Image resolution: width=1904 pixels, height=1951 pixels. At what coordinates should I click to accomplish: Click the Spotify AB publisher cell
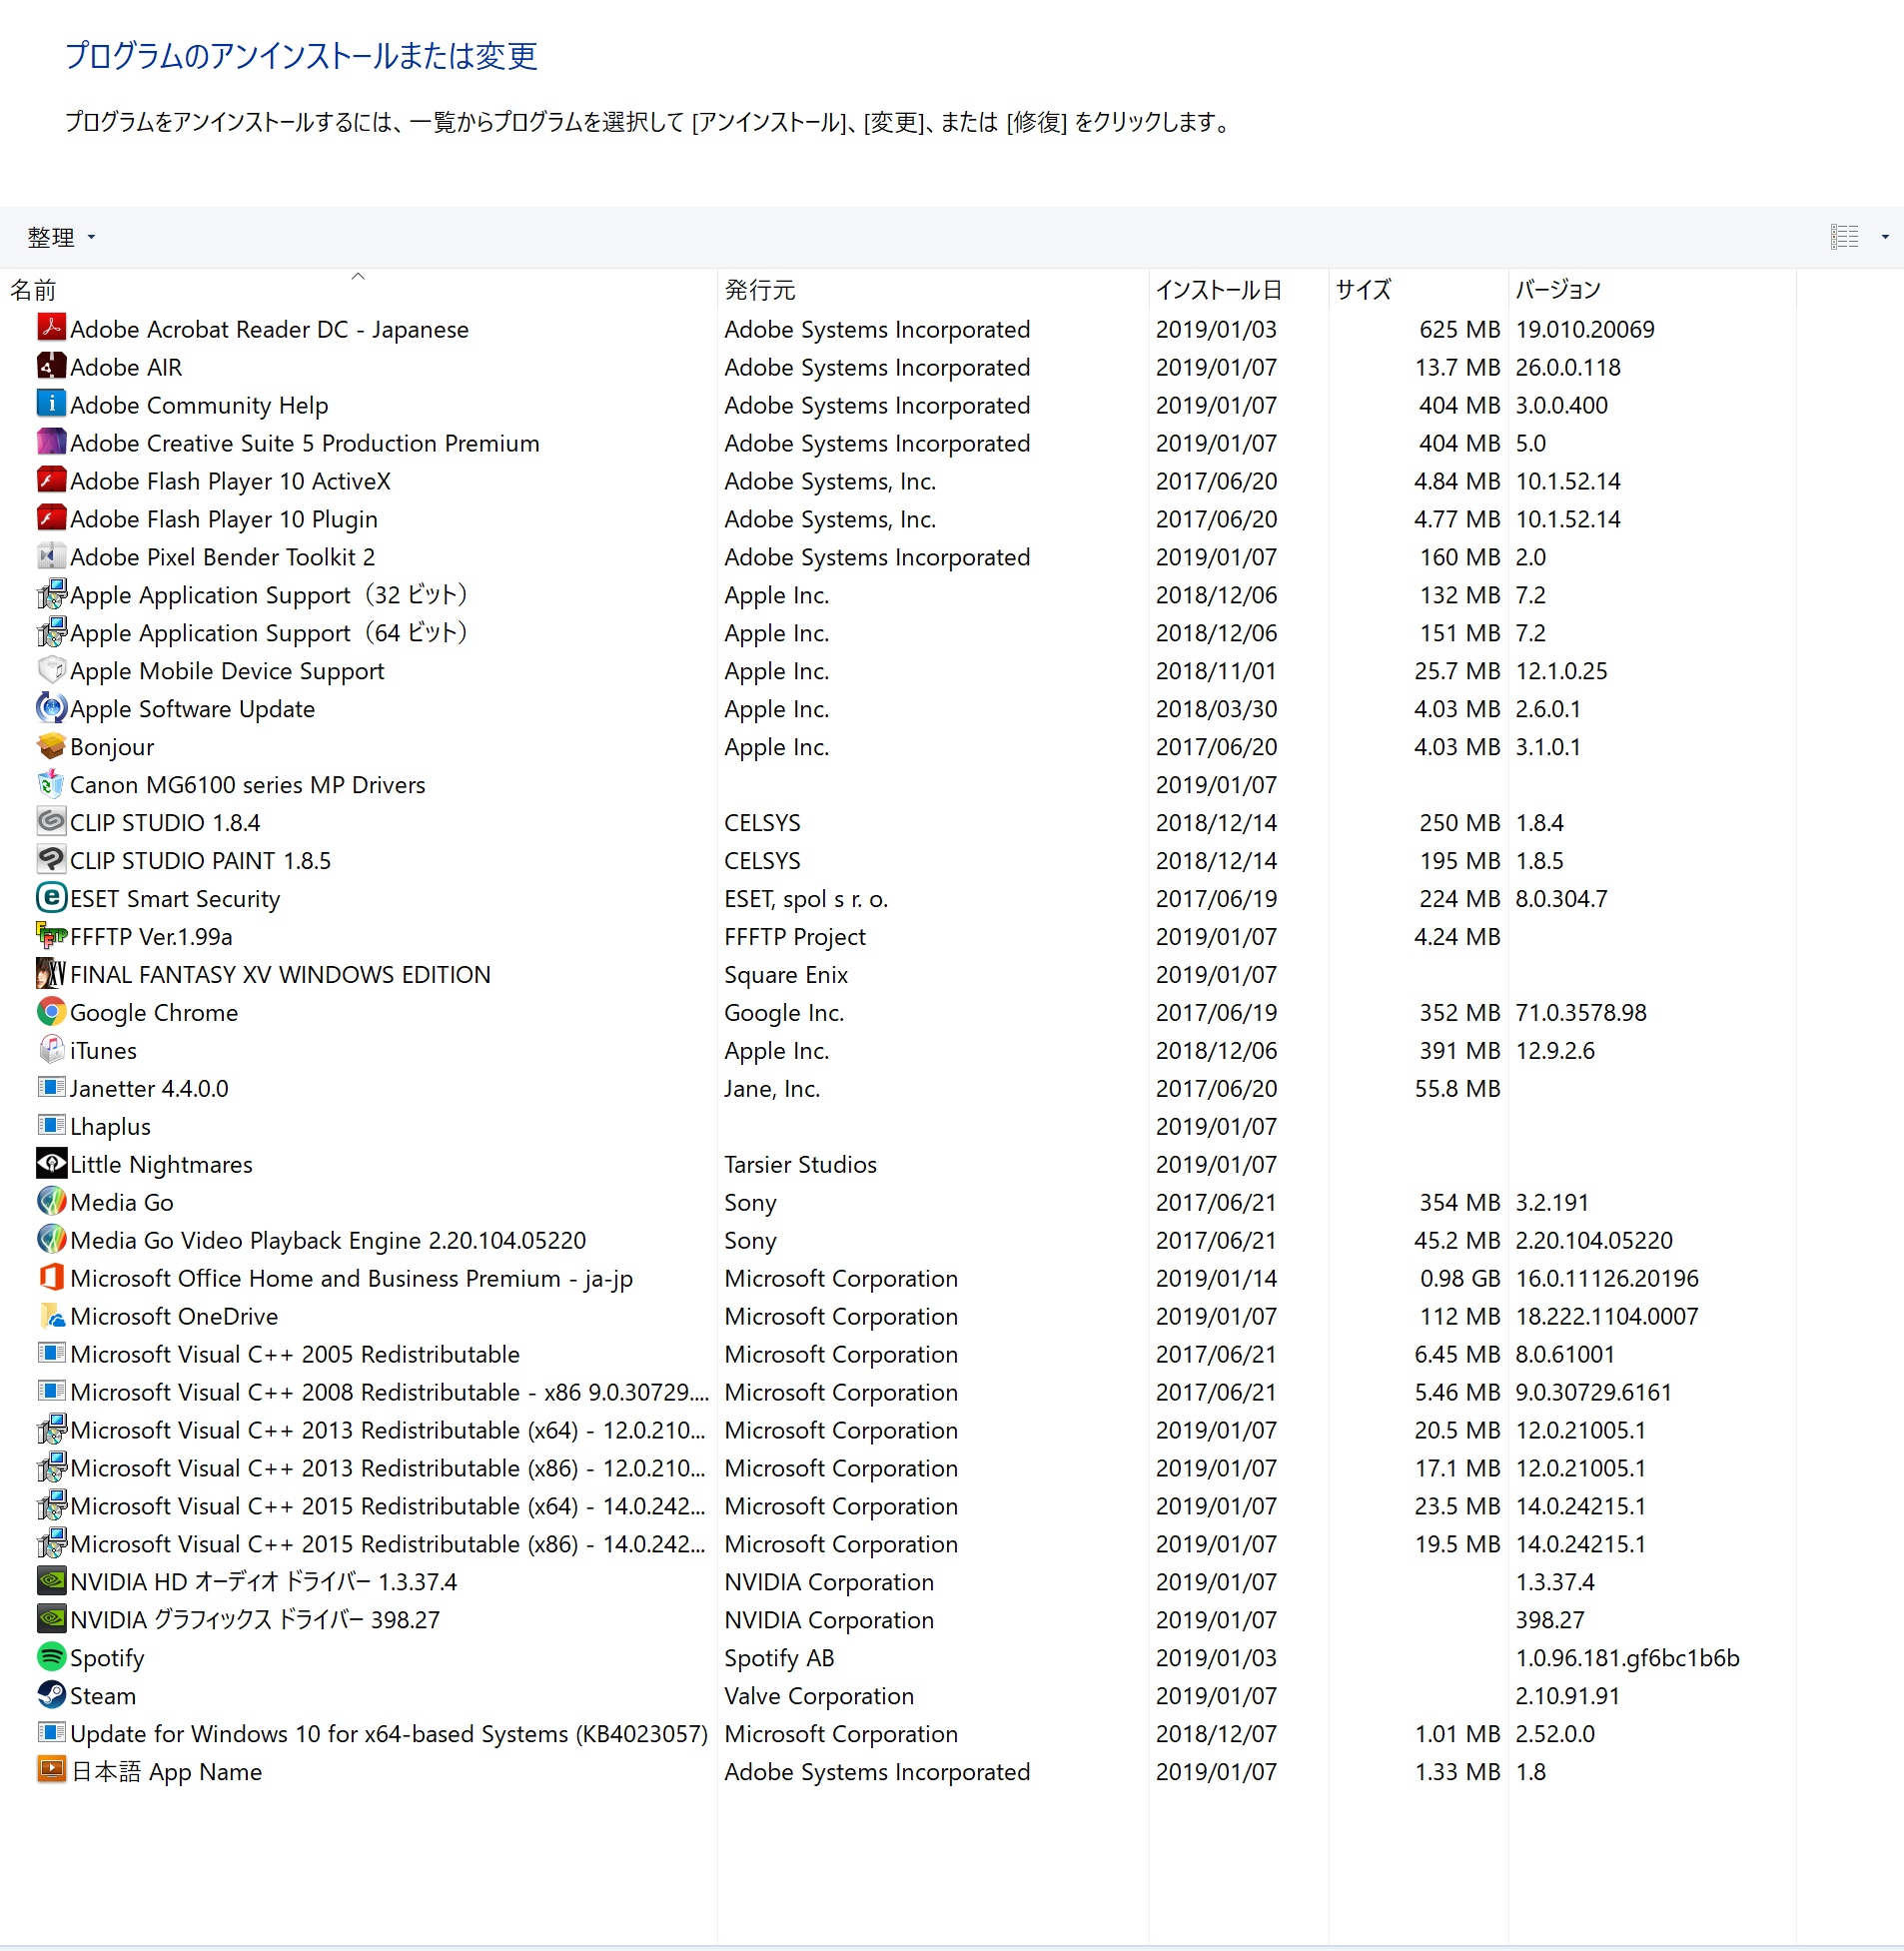click(x=779, y=1657)
